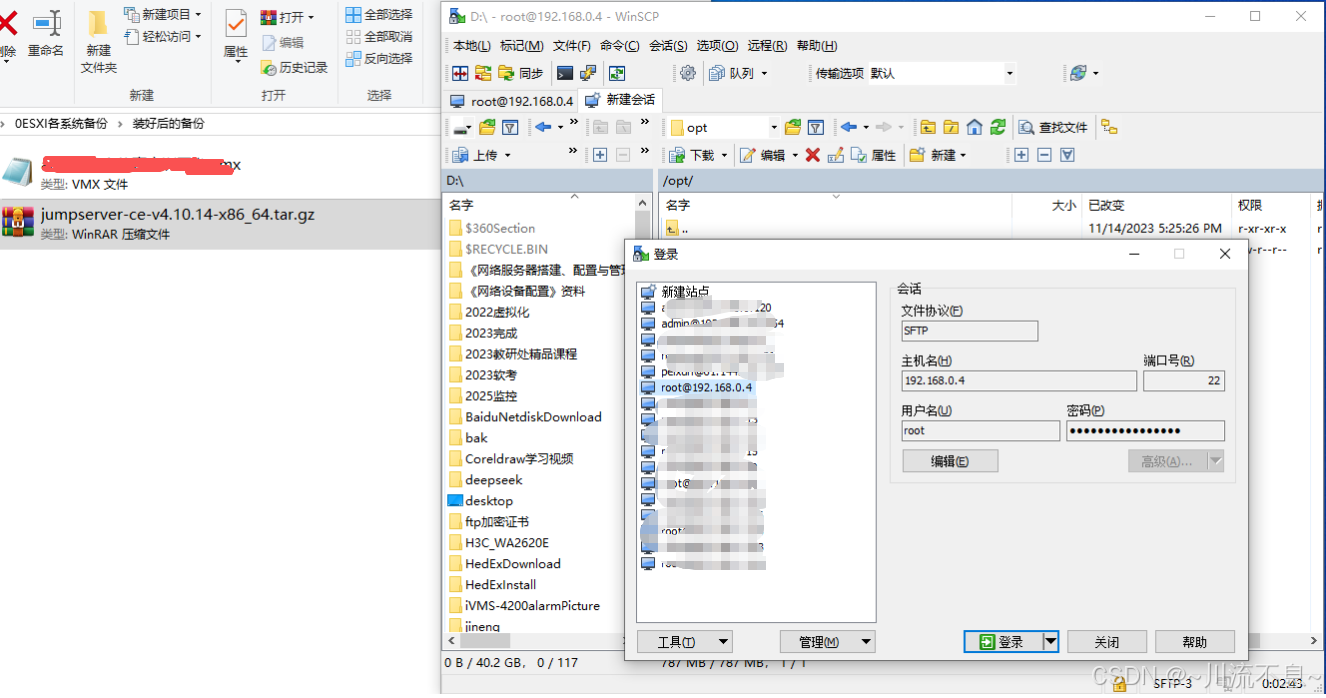Screen dimensions: 1326x698
Task: Click the 主机名 host name field
Action: tap(1019, 381)
